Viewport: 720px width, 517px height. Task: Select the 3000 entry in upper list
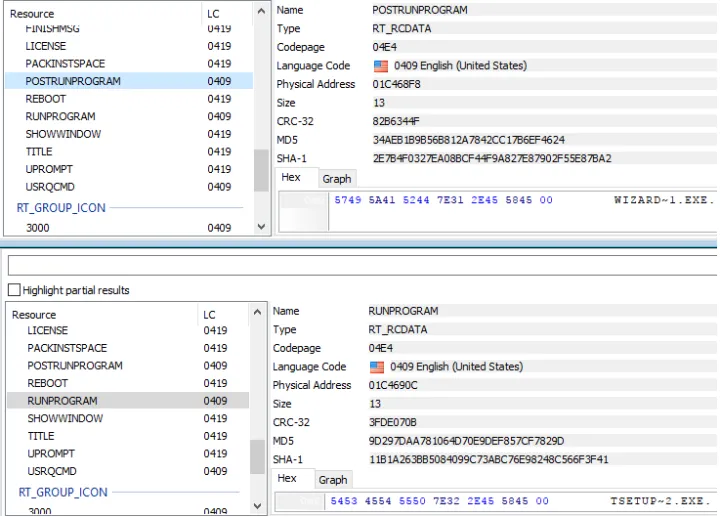(x=129, y=227)
